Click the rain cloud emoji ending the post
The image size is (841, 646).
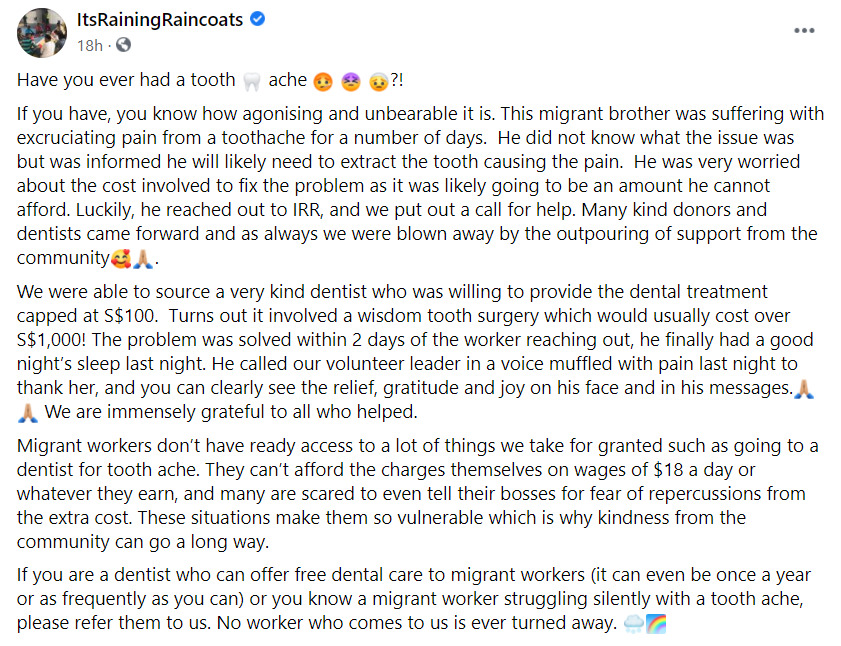click(633, 624)
